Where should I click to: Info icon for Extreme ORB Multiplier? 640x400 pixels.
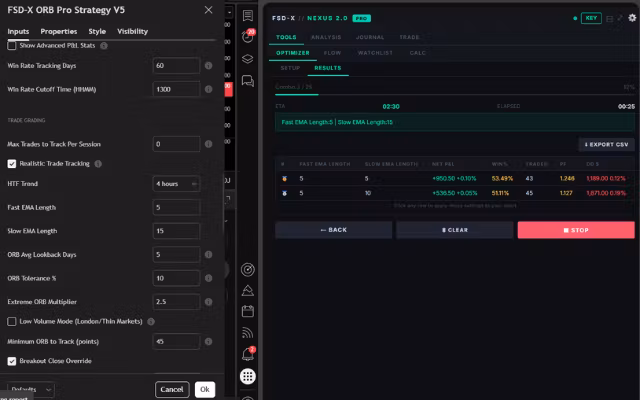(208, 302)
